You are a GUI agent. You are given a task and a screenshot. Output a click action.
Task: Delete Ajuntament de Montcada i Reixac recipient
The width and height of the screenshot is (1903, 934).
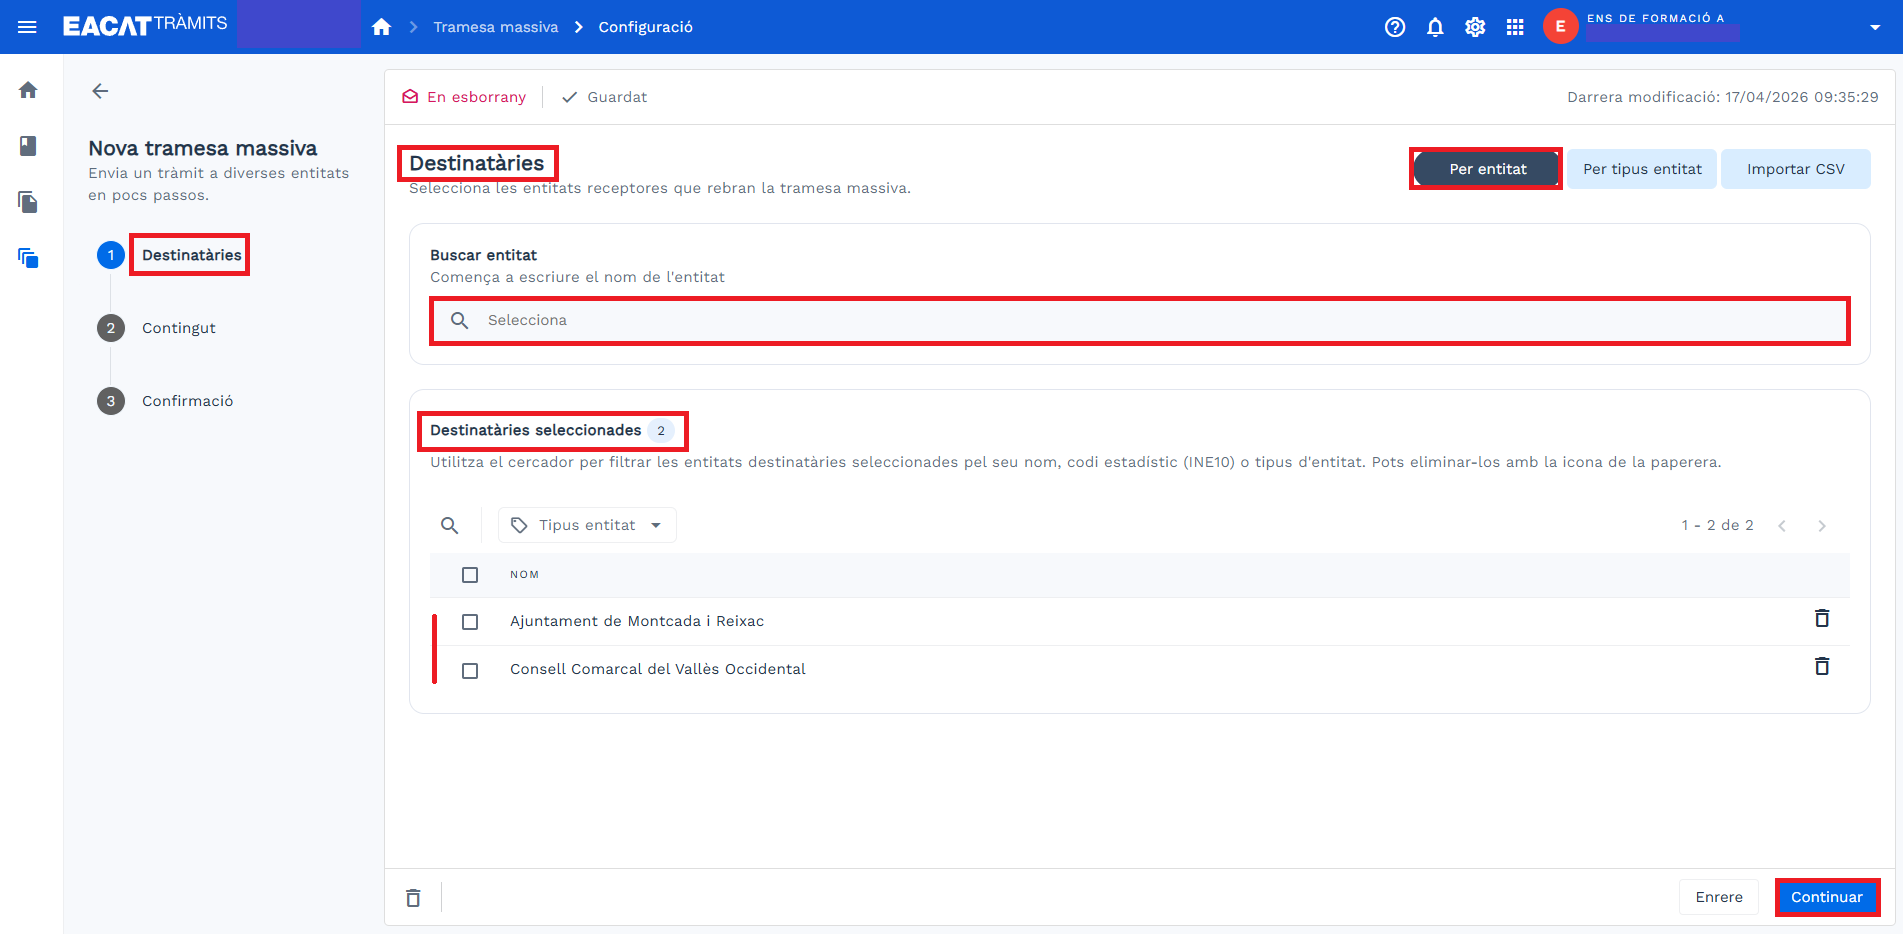point(1822,619)
